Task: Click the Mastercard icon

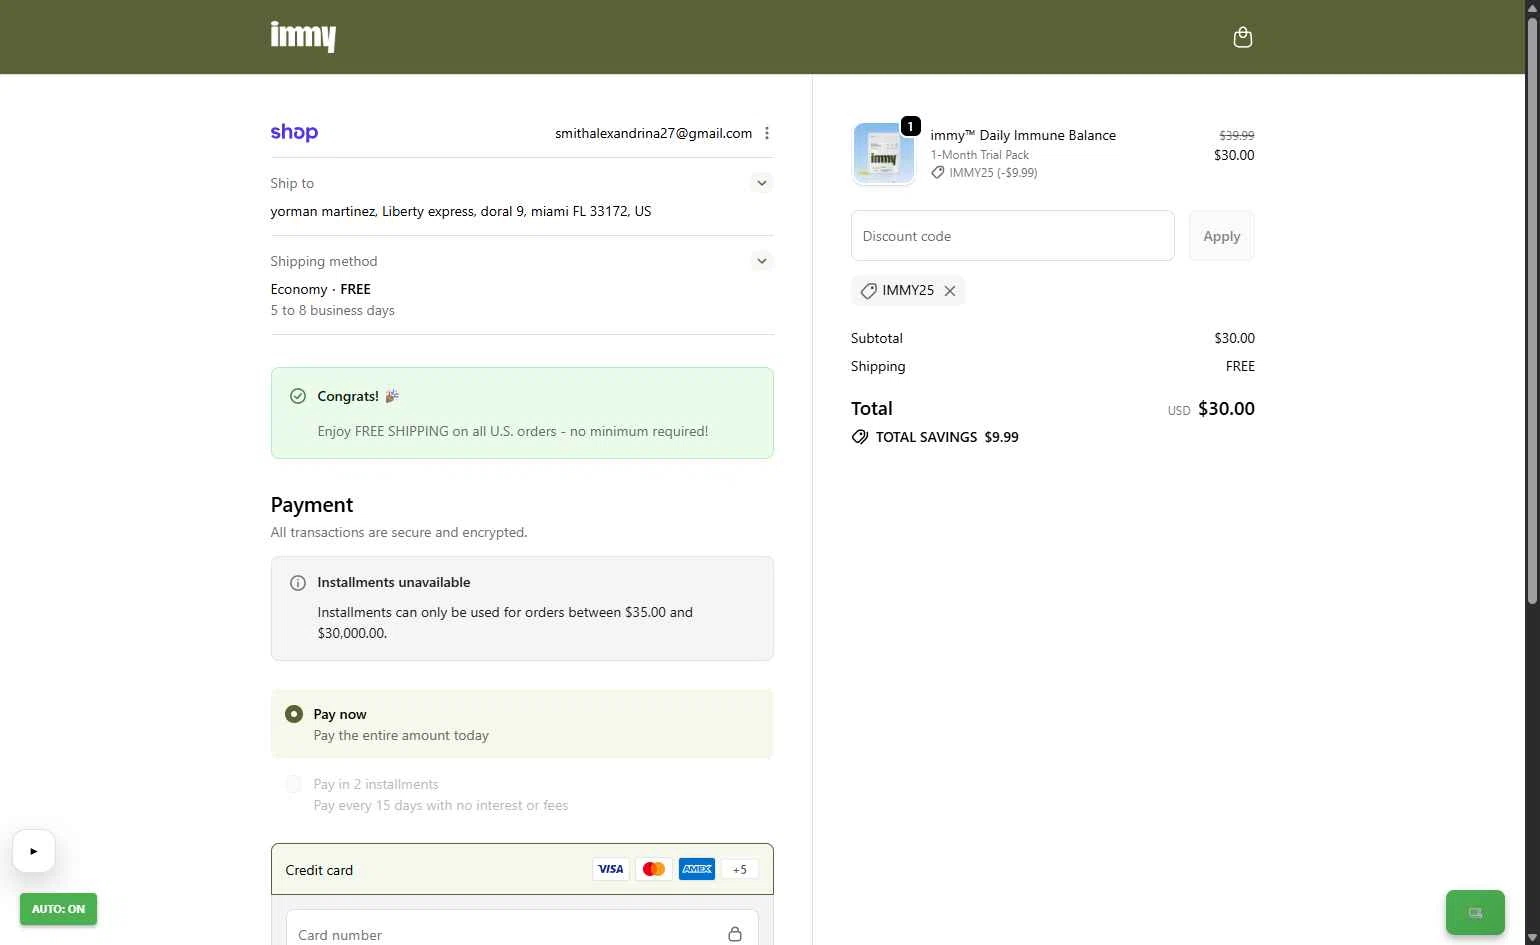Action: tap(654, 869)
